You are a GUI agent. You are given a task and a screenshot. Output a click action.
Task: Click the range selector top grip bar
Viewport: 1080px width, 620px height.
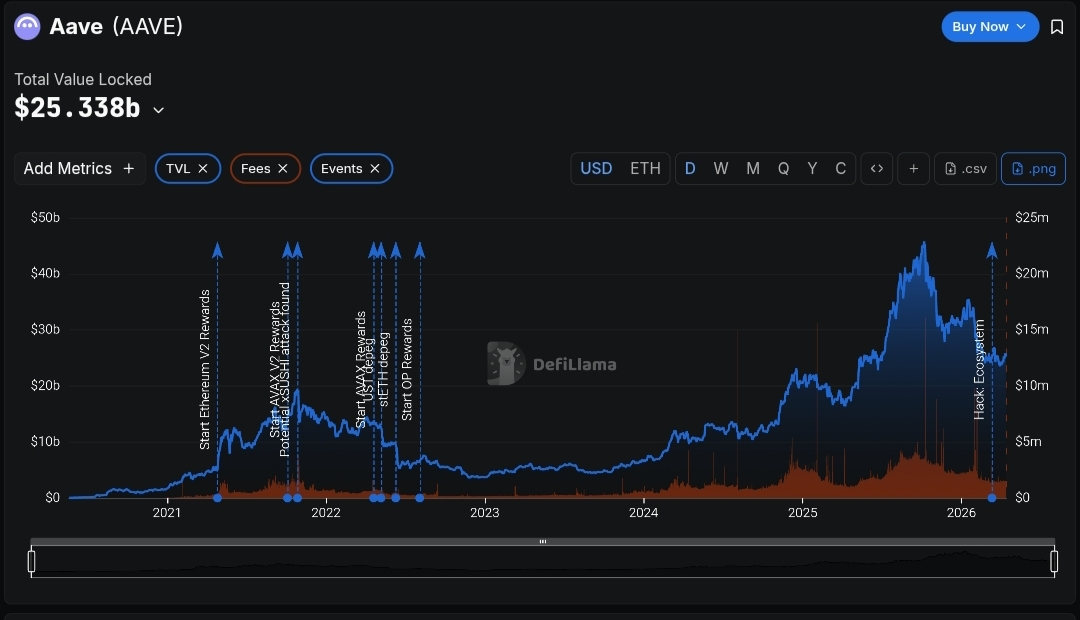click(543, 541)
